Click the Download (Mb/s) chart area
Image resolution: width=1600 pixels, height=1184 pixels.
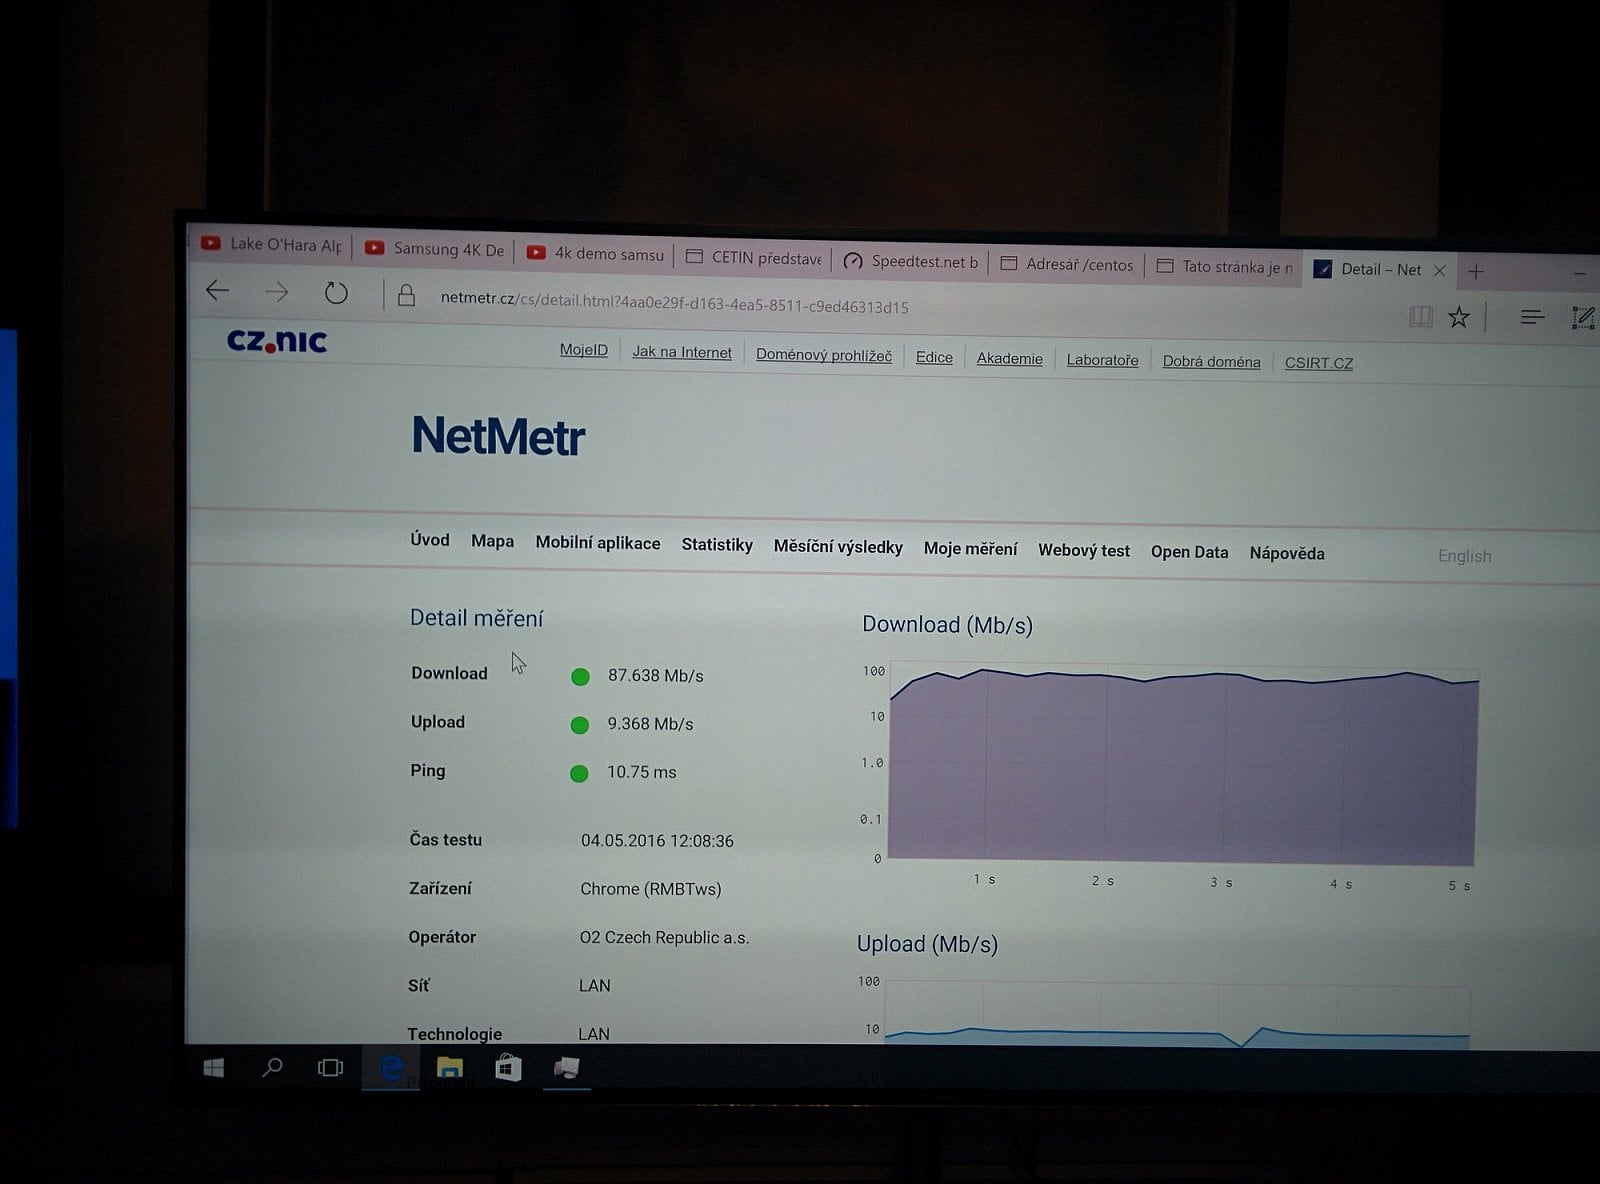tap(1182, 764)
